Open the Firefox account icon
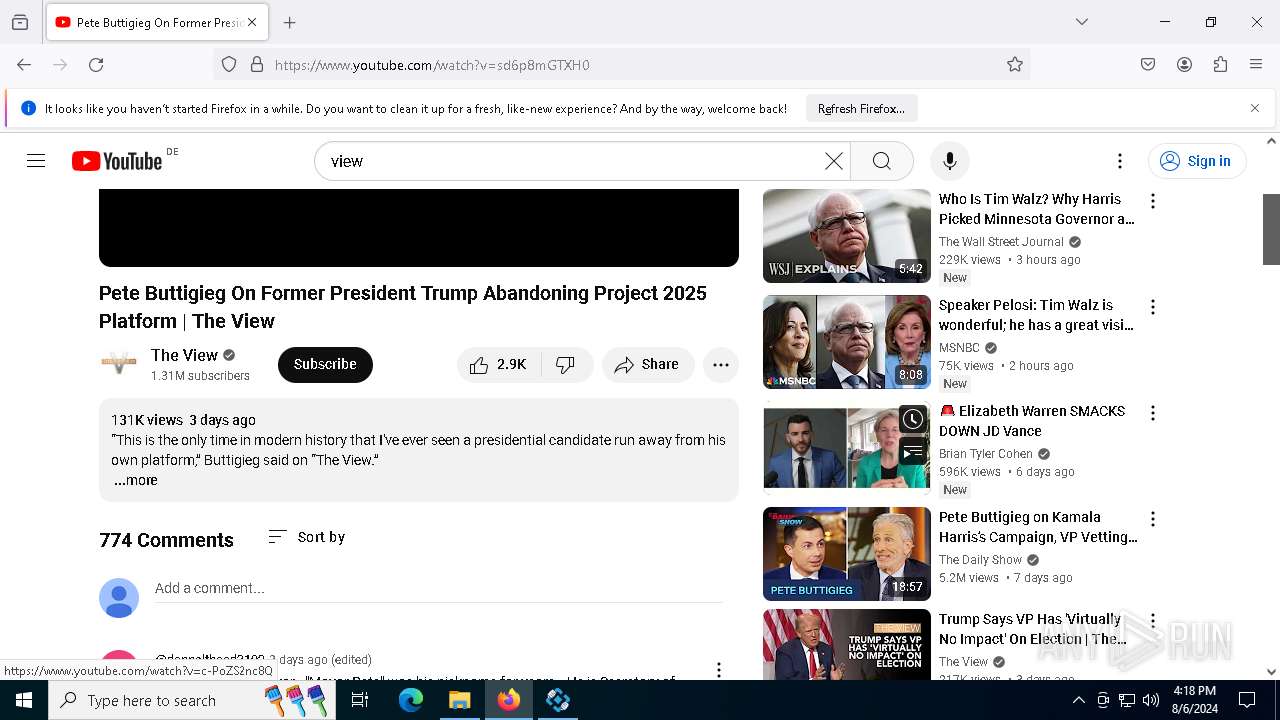1280x720 pixels. [1184, 65]
